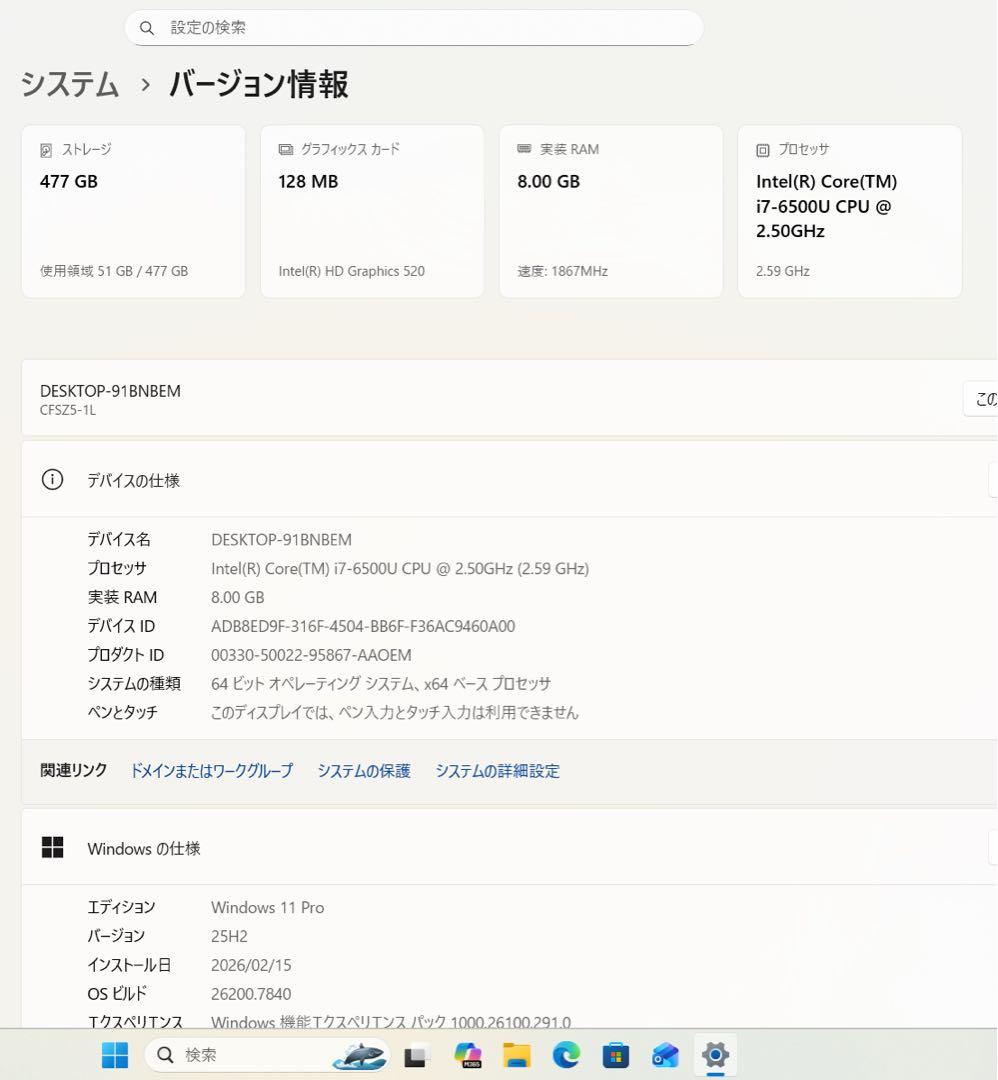Click the Settings gear taskbar icon

716,1055
